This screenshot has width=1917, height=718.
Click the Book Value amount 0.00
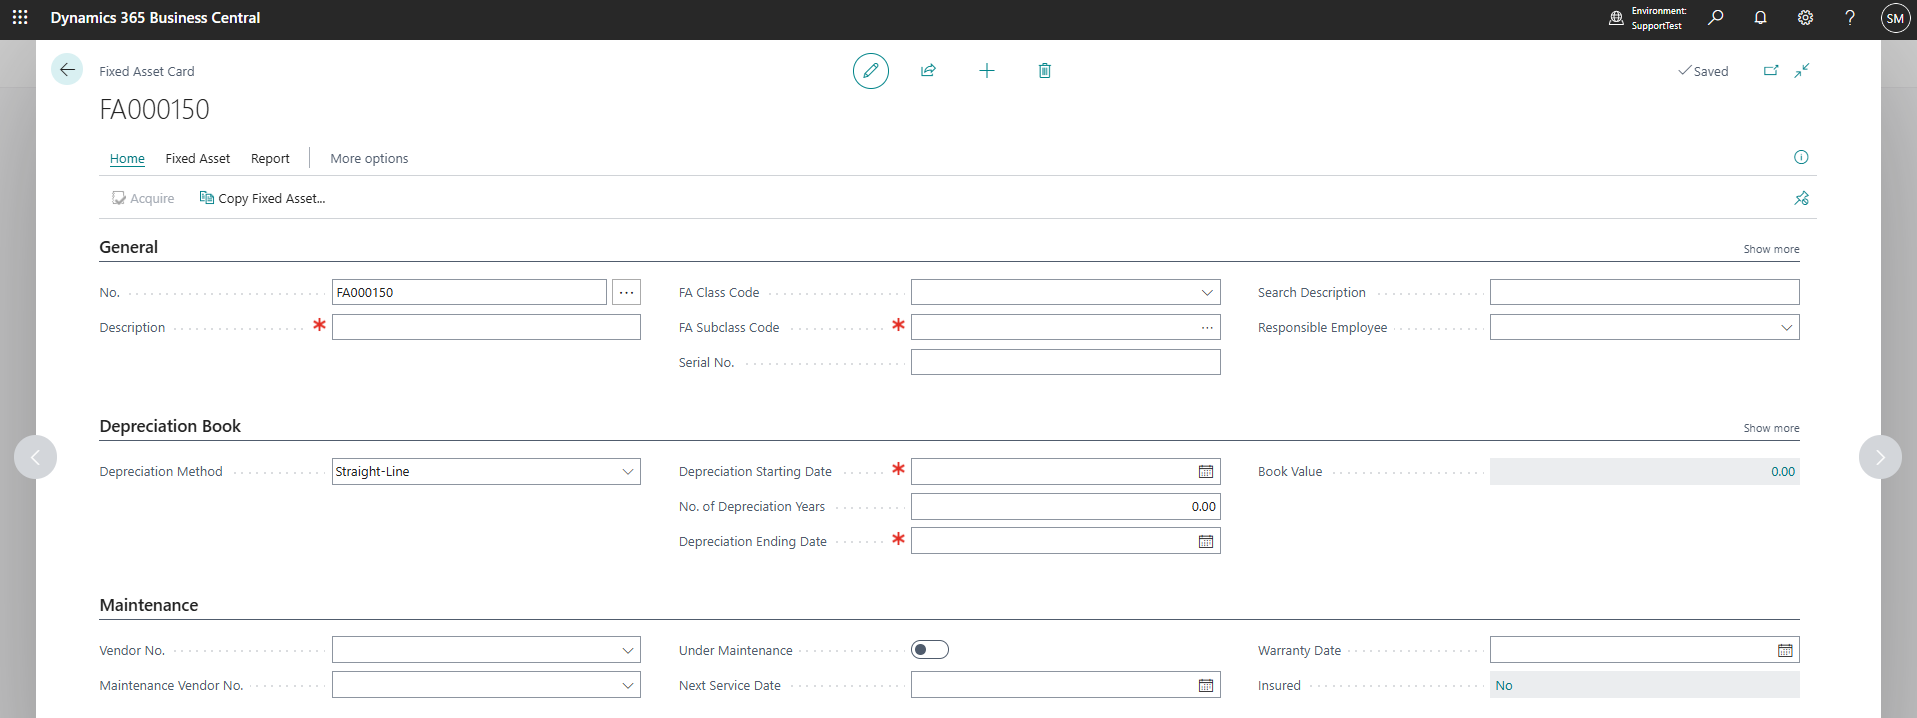[x=1783, y=472]
